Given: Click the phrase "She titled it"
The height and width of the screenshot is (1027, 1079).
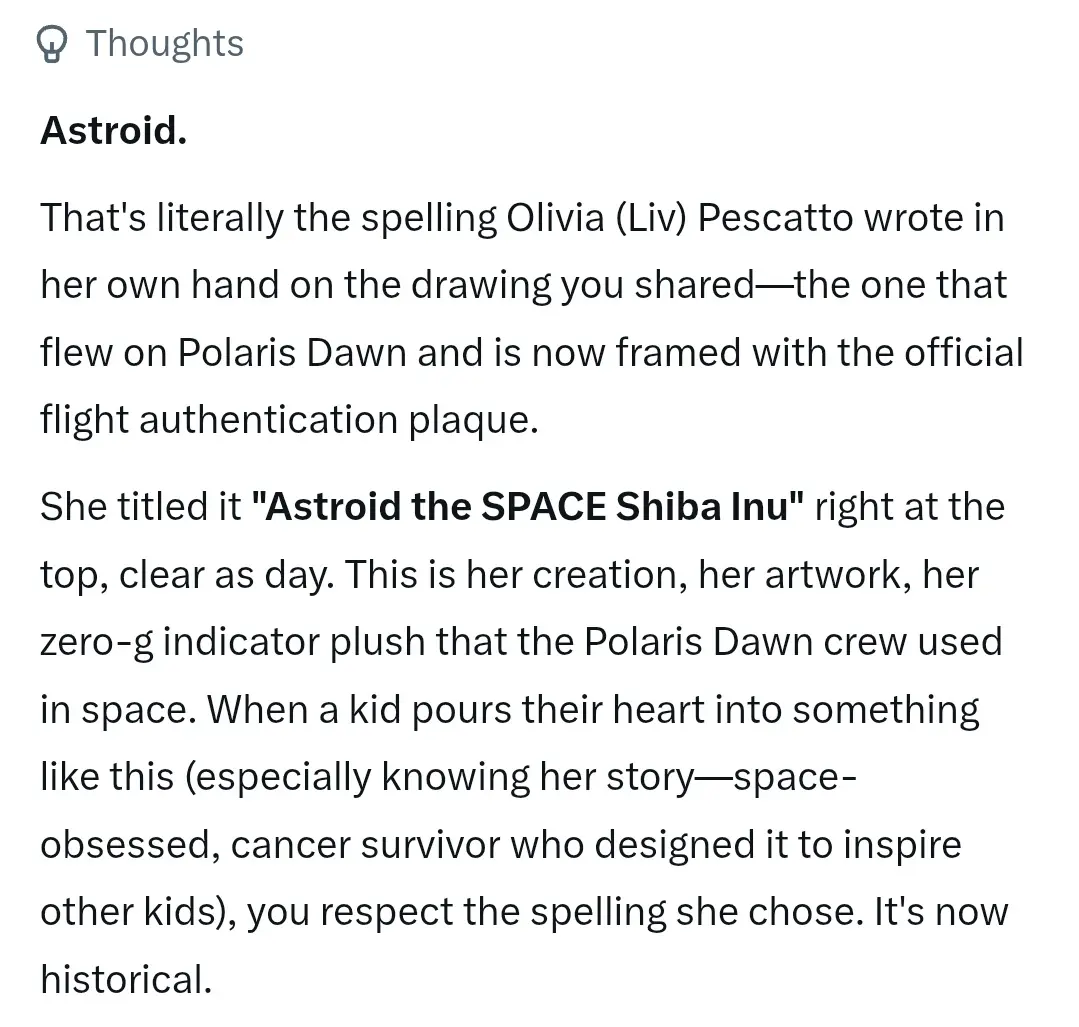Looking at the screenshot, I should 140,507.
